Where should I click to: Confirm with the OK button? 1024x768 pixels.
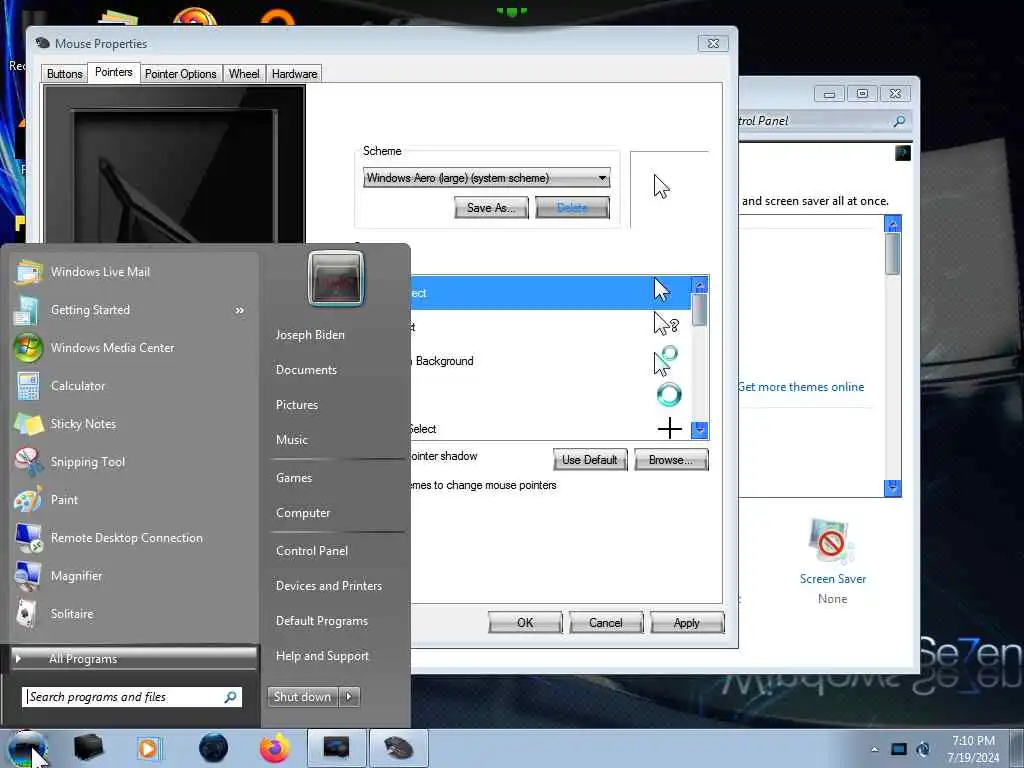click(525, 622)
